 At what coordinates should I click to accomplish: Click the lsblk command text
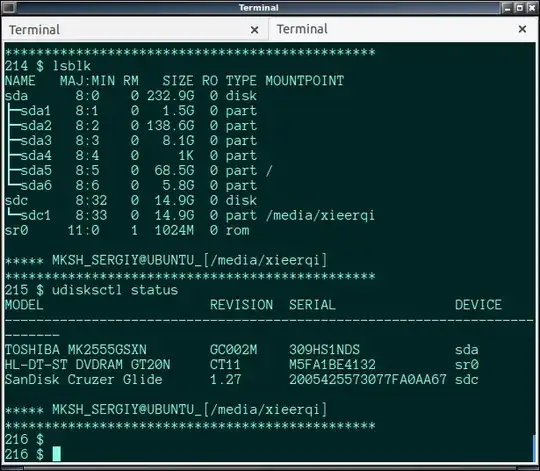72,65
